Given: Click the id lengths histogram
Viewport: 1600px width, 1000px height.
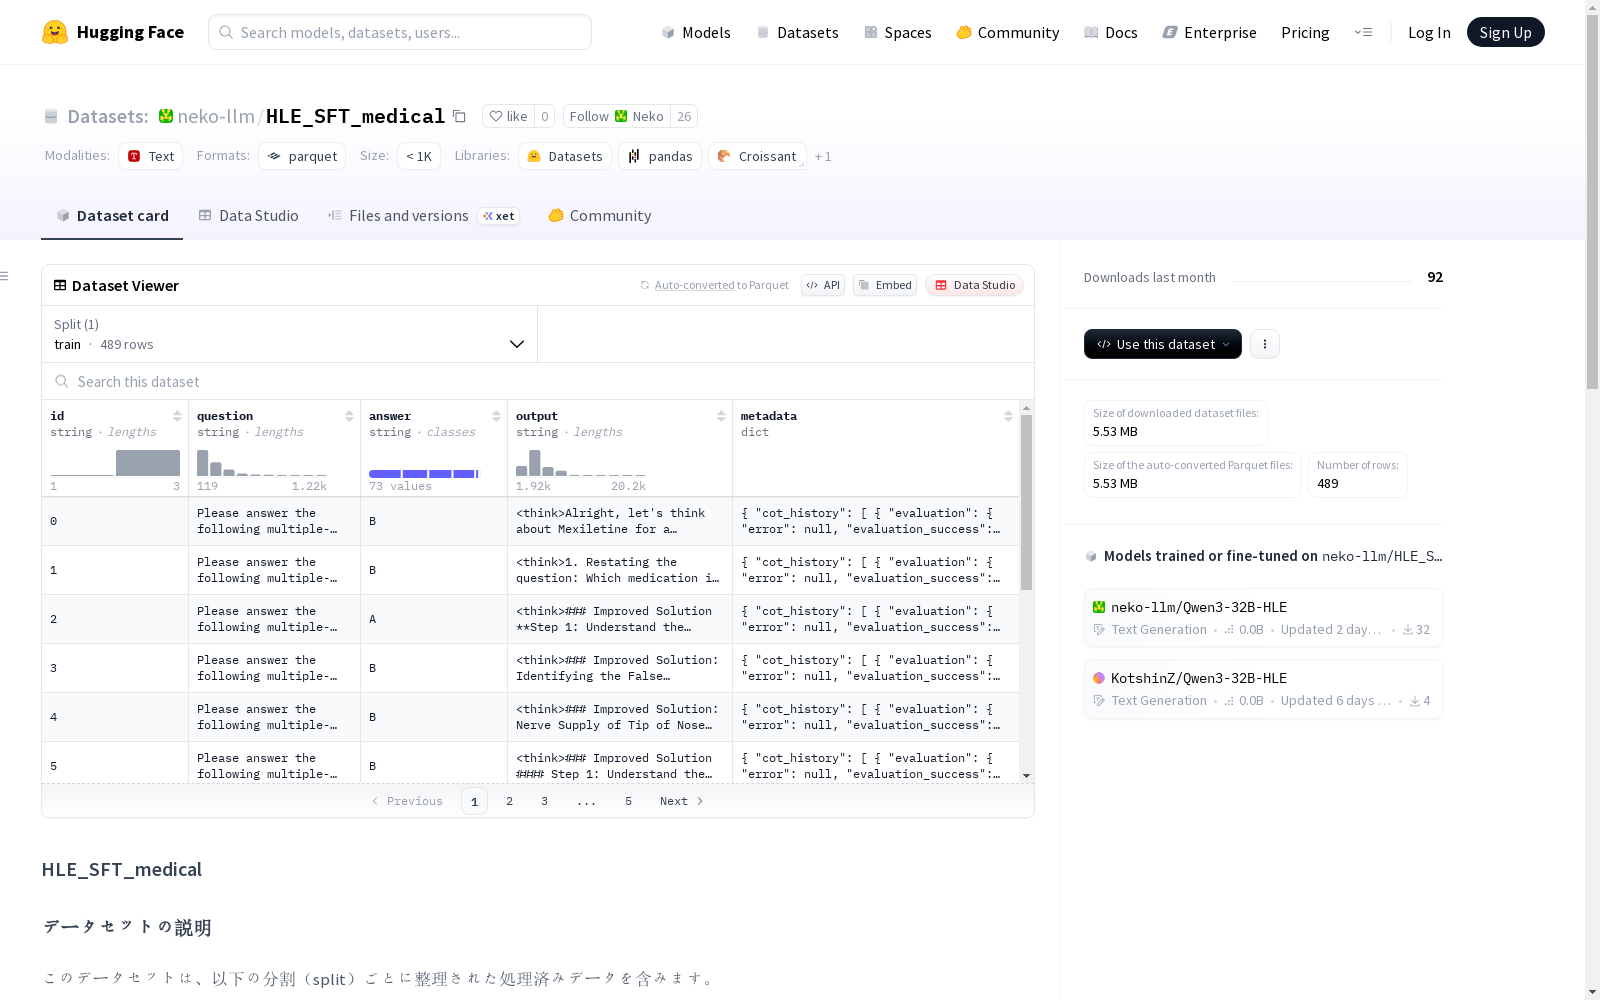Looking at the screenshot, I should click(x=115, y=463).
